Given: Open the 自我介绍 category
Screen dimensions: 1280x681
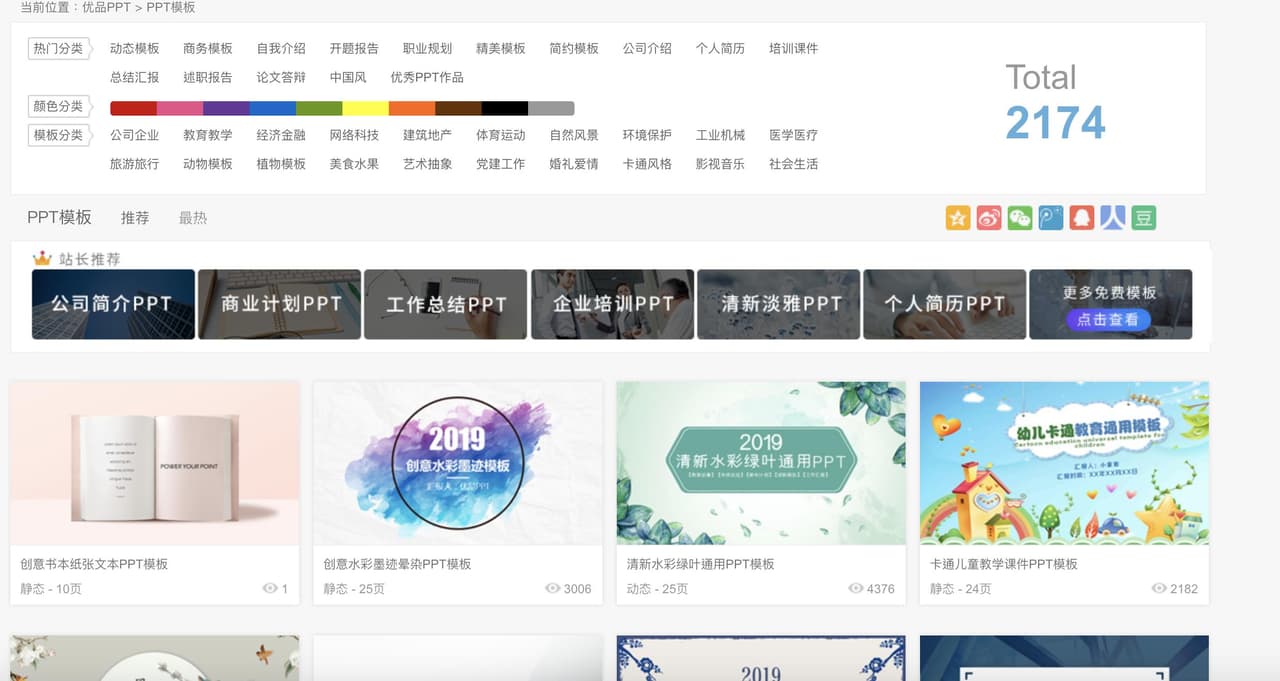Looking at the screenshot, I should tap(281, 48).
